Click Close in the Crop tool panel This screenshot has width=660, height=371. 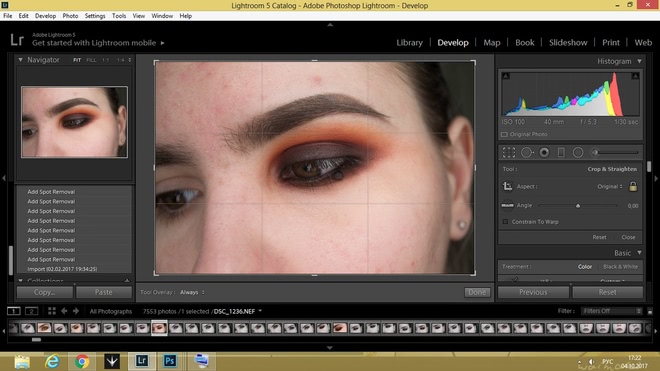(x=628, y=237)
